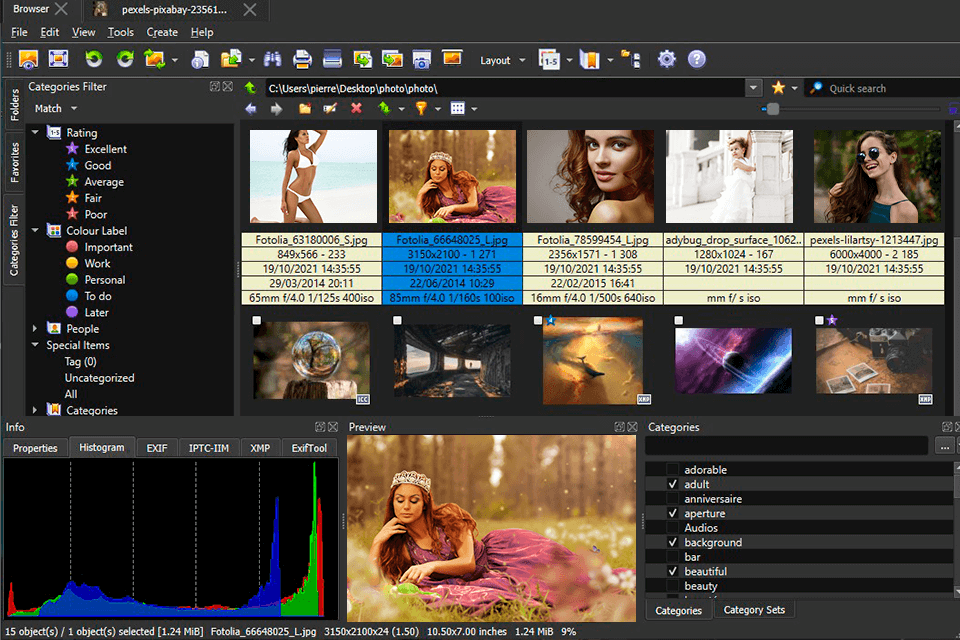Open Settings with the gear icon
The height and width of the screenshot is (640, 960).
[x=667, y=60]
